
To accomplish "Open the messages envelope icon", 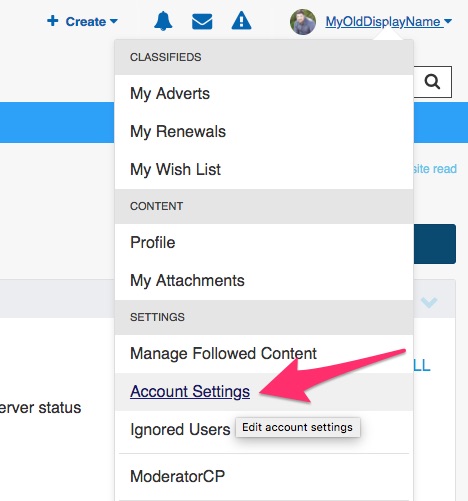I will pos(202,21).
